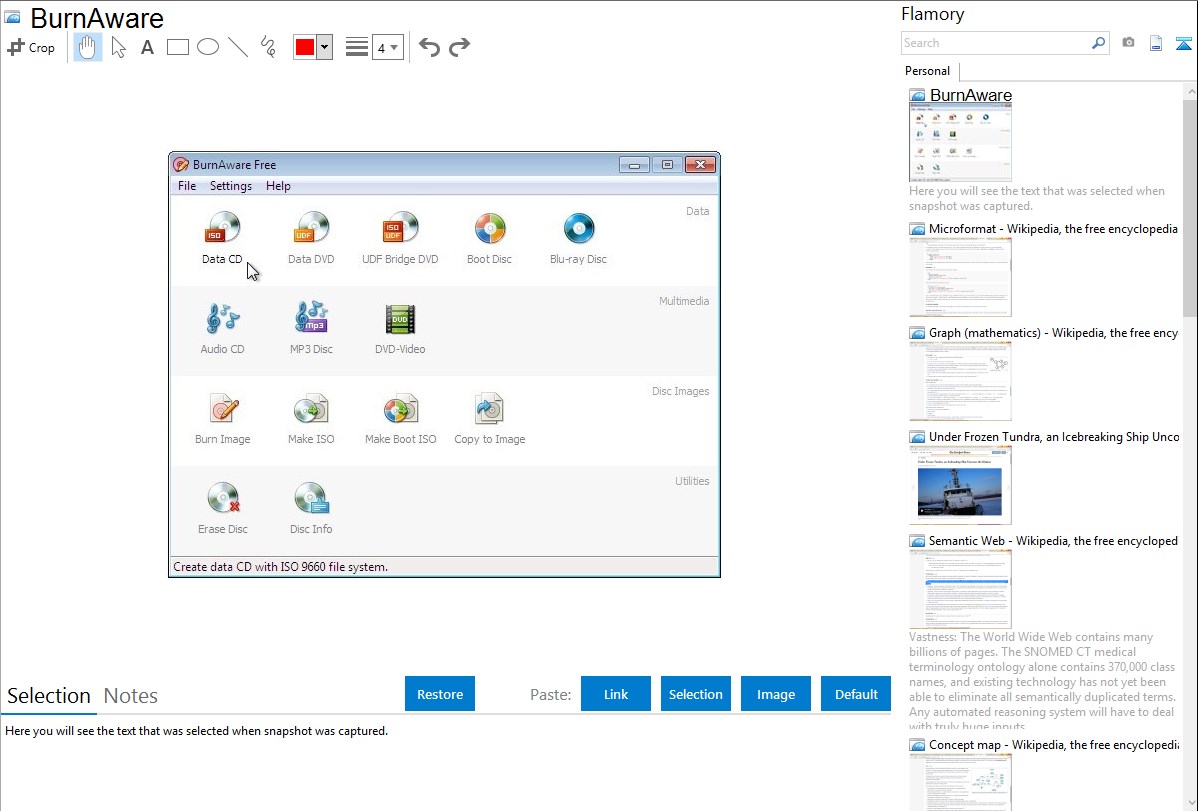Open Burn Image in BurnAware
This screenshot has width=1198, height=811.
(x=222, y=419)
